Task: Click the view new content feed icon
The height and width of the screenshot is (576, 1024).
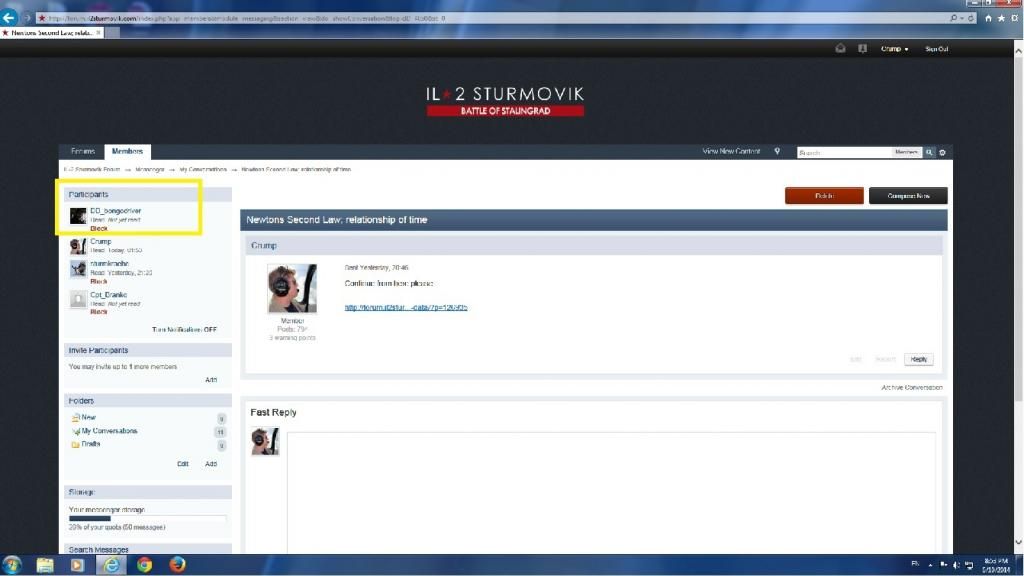Action: click(777, 151)
